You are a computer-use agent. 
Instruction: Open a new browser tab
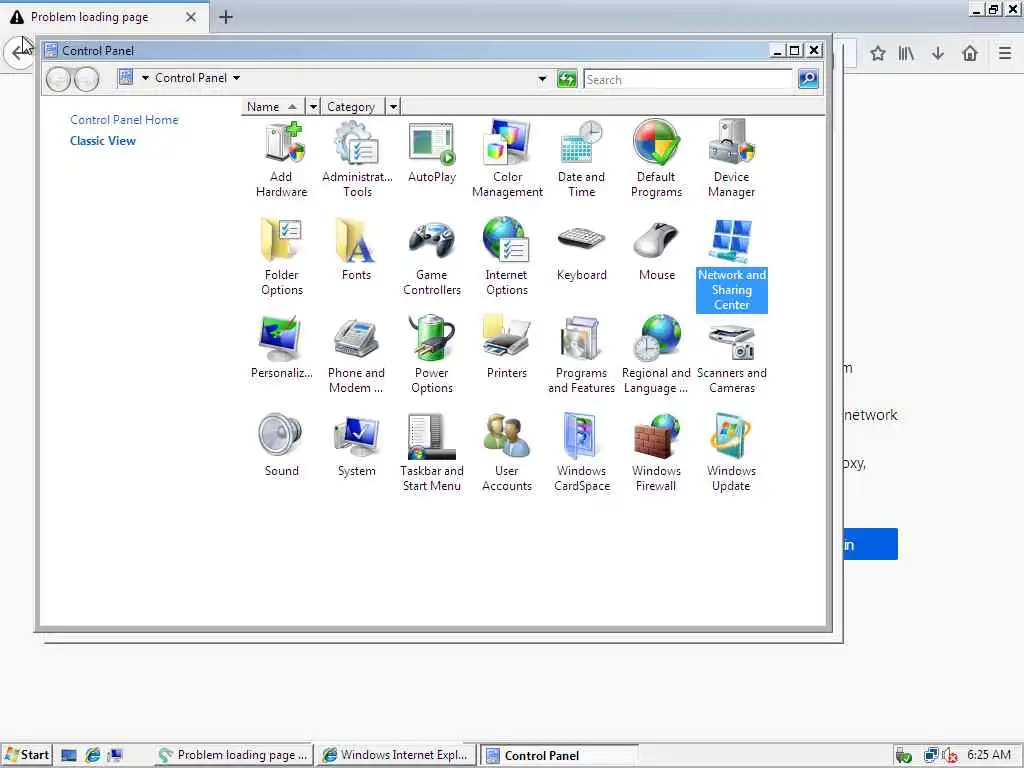[x=226, y=17]
